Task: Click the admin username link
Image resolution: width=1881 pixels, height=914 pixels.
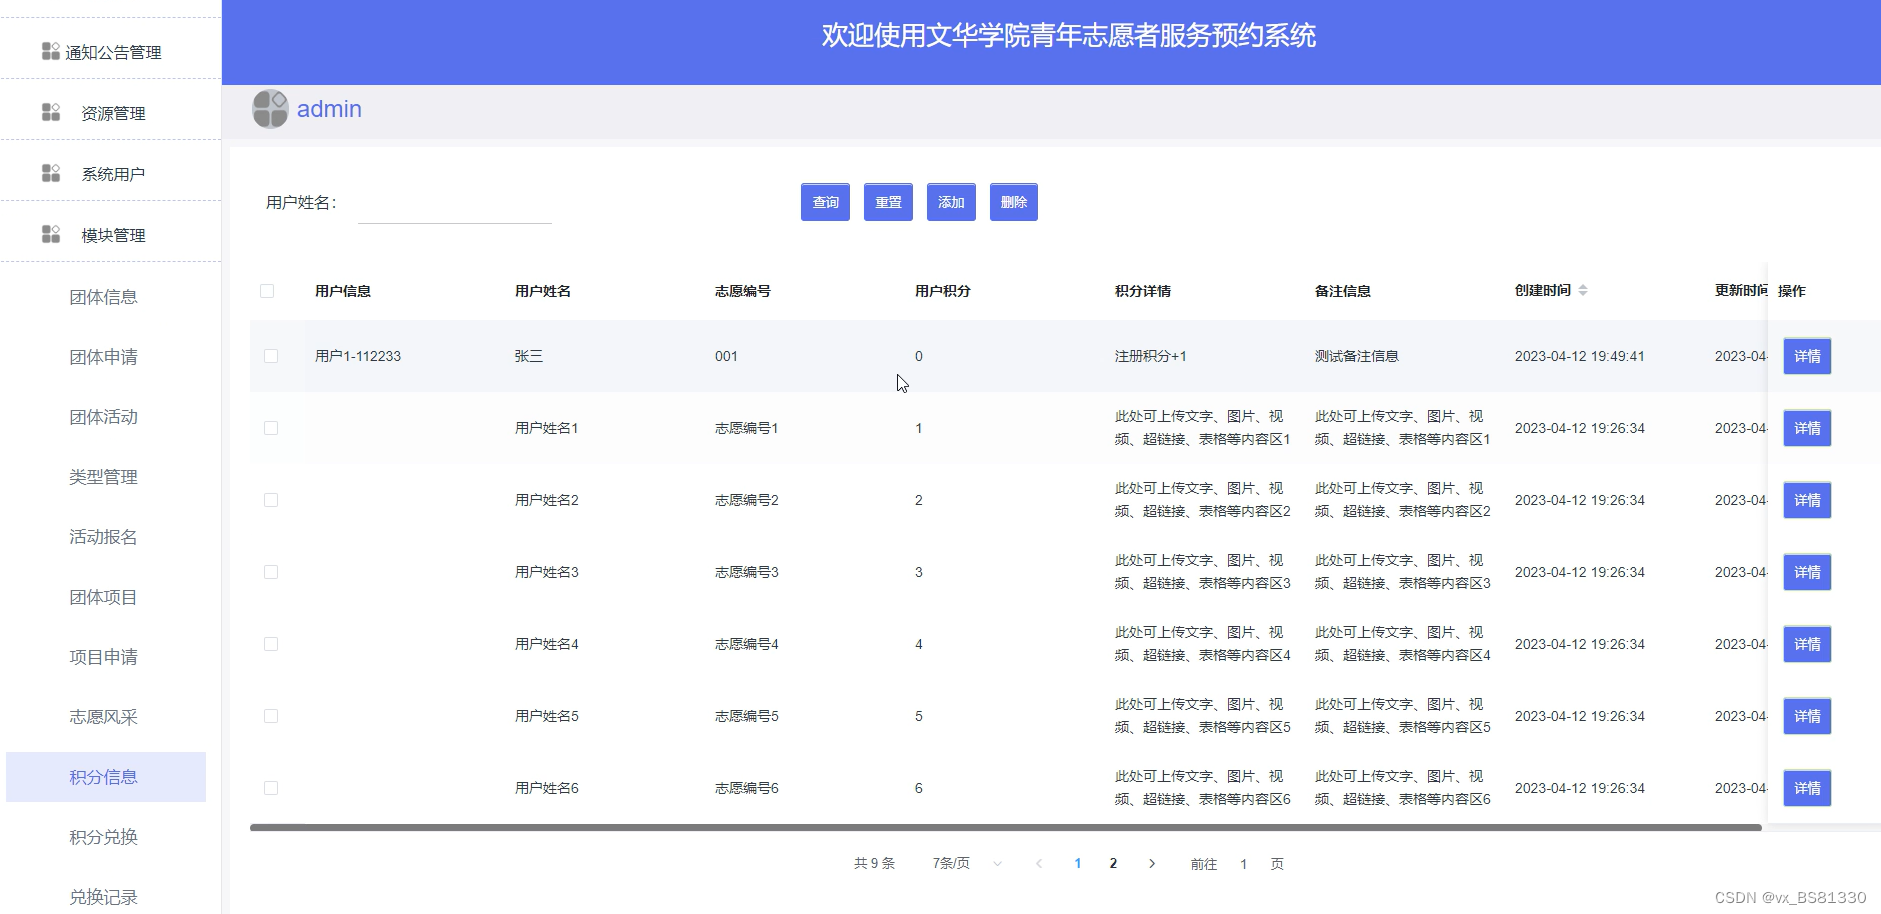Action: (329, 109)
